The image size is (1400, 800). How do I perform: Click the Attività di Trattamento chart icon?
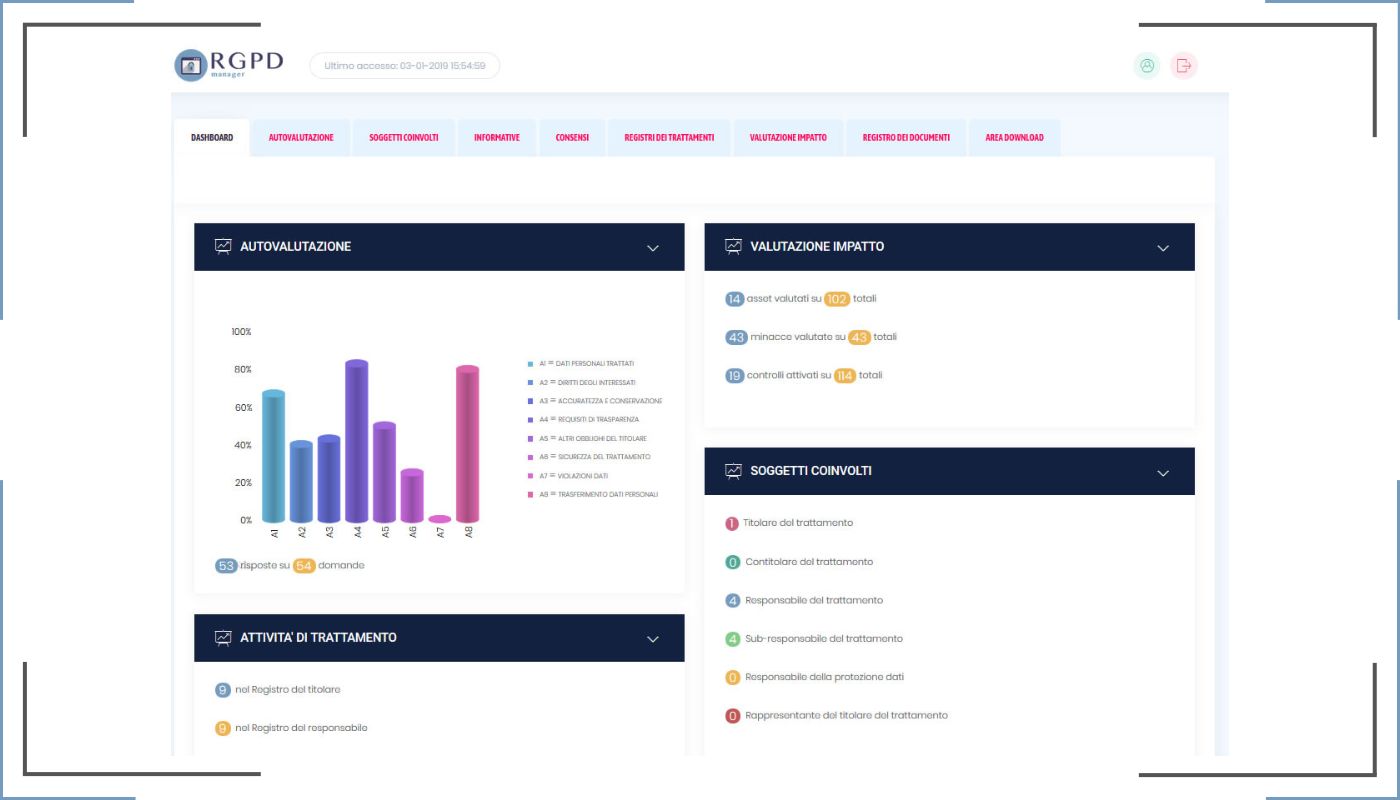point(223,637)
